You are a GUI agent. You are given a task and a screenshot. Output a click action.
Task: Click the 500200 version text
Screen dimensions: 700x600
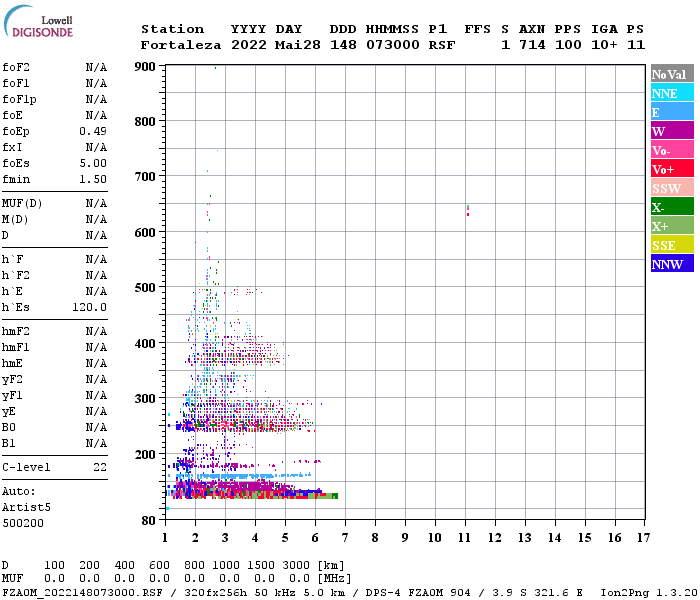click(23, 524)
